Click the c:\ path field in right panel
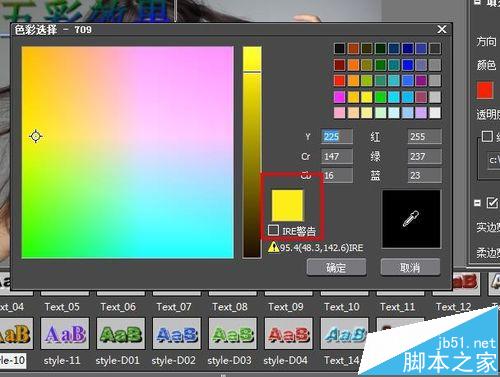This screenshot has height=377, width=500. 494,161
